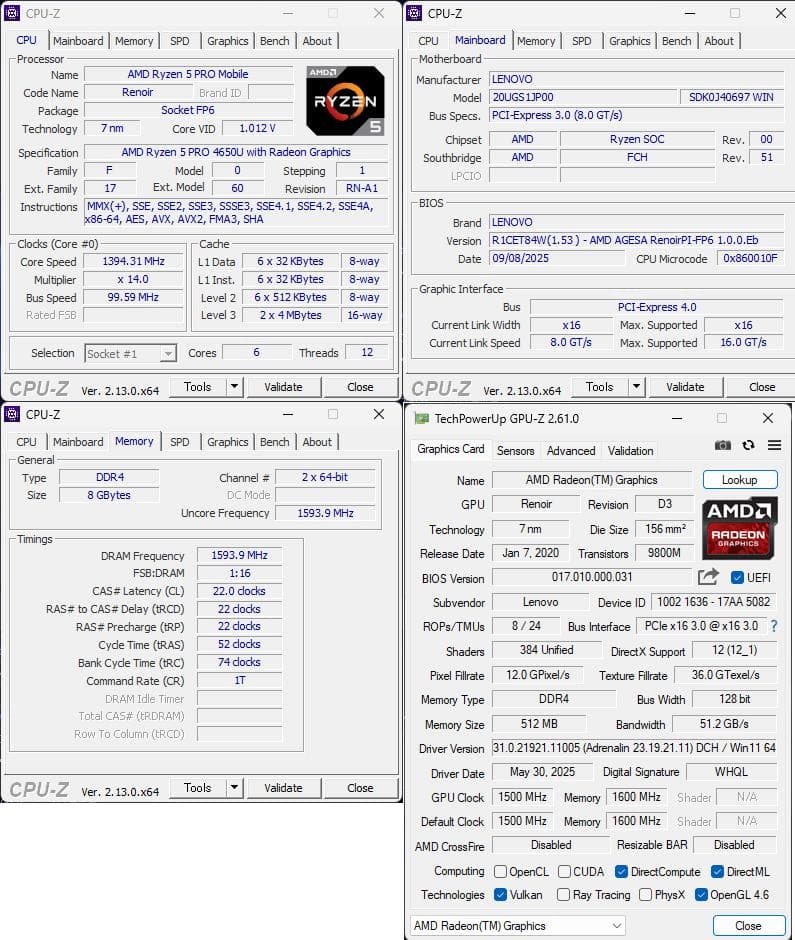Screen dimensions: 795x940
Task: Click the CPU-Z app icon in the CPU window
Action: click(x=12, y=13)
